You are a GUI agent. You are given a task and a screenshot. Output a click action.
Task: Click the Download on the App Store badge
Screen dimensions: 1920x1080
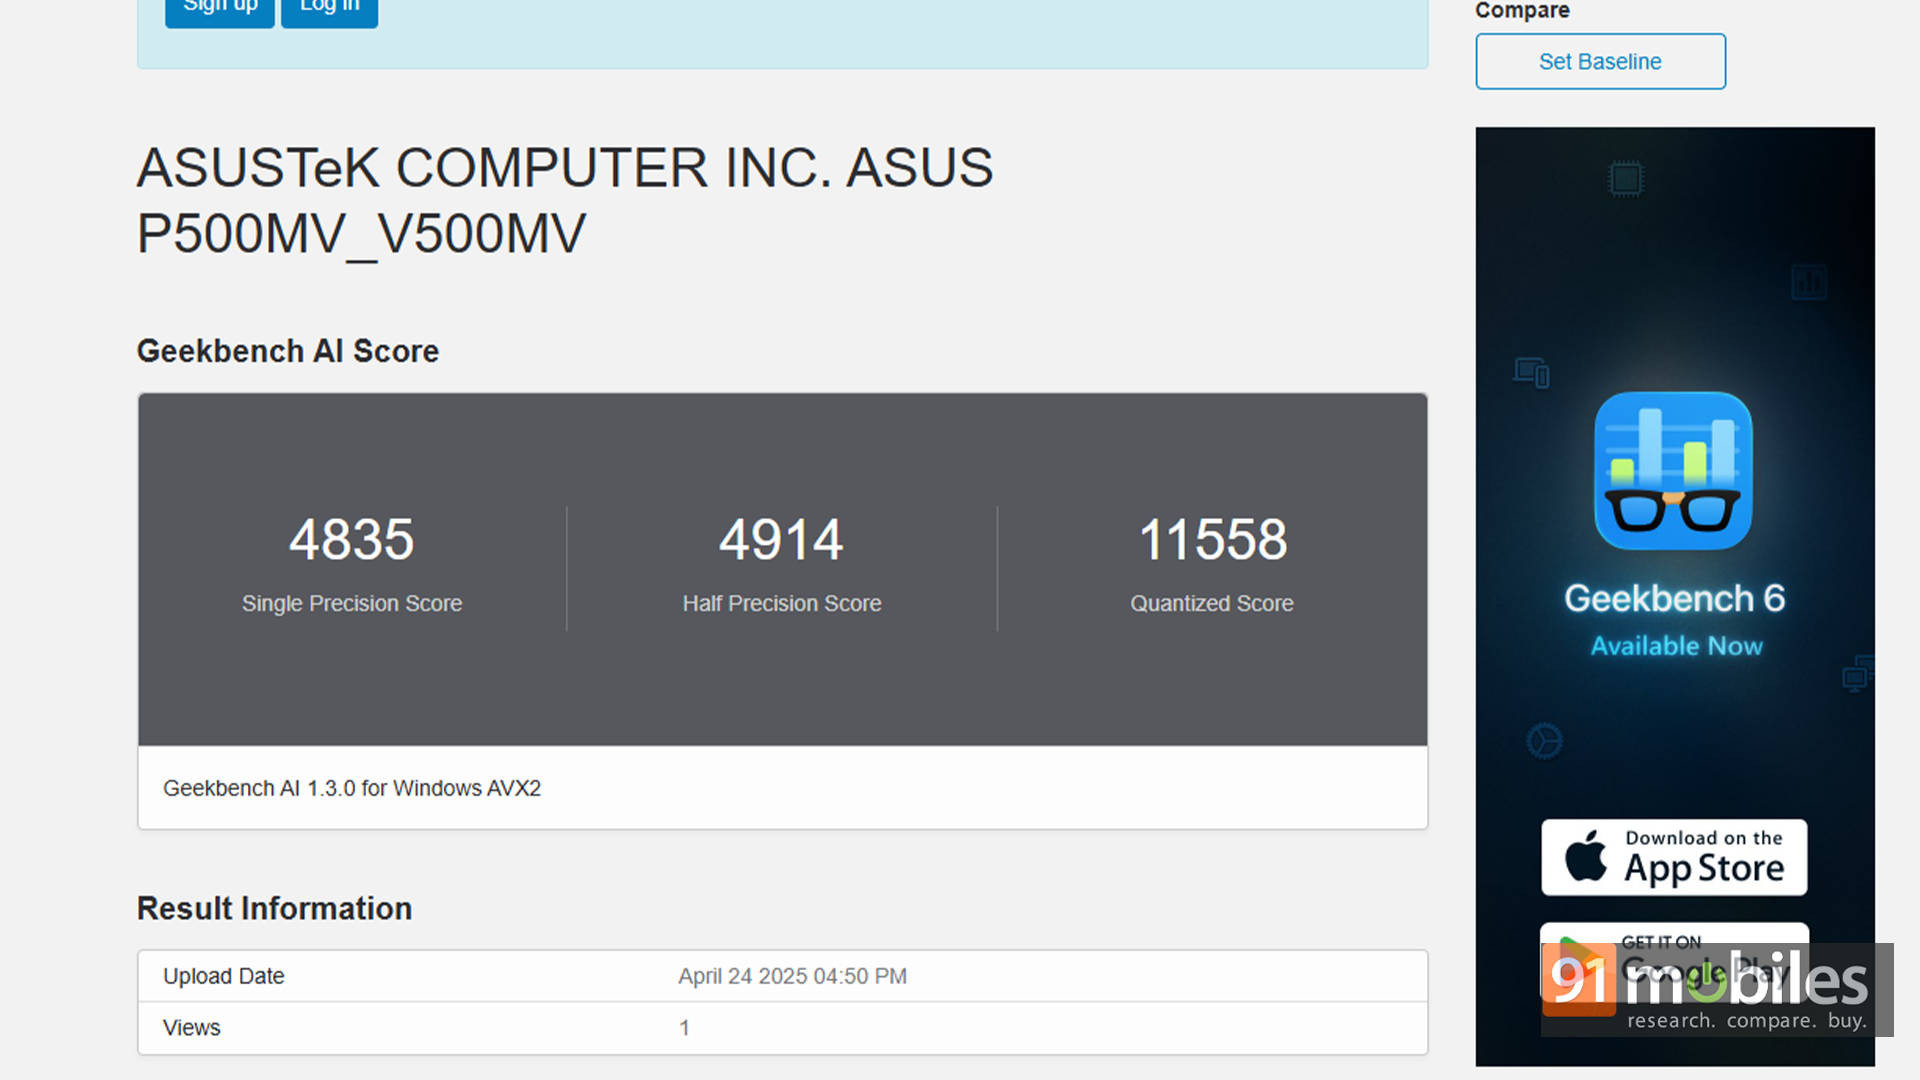[1674, 857]
